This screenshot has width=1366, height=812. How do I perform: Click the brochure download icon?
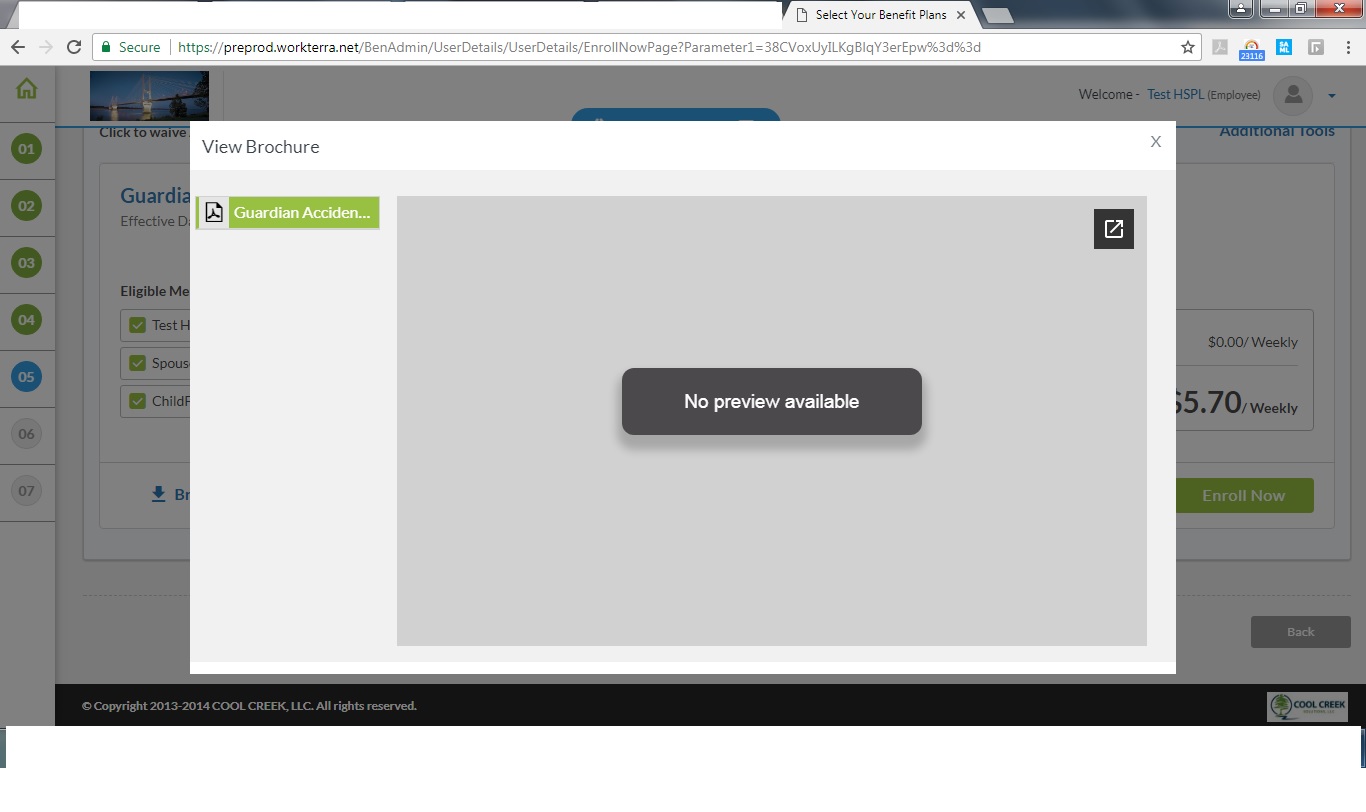[158, 494]
